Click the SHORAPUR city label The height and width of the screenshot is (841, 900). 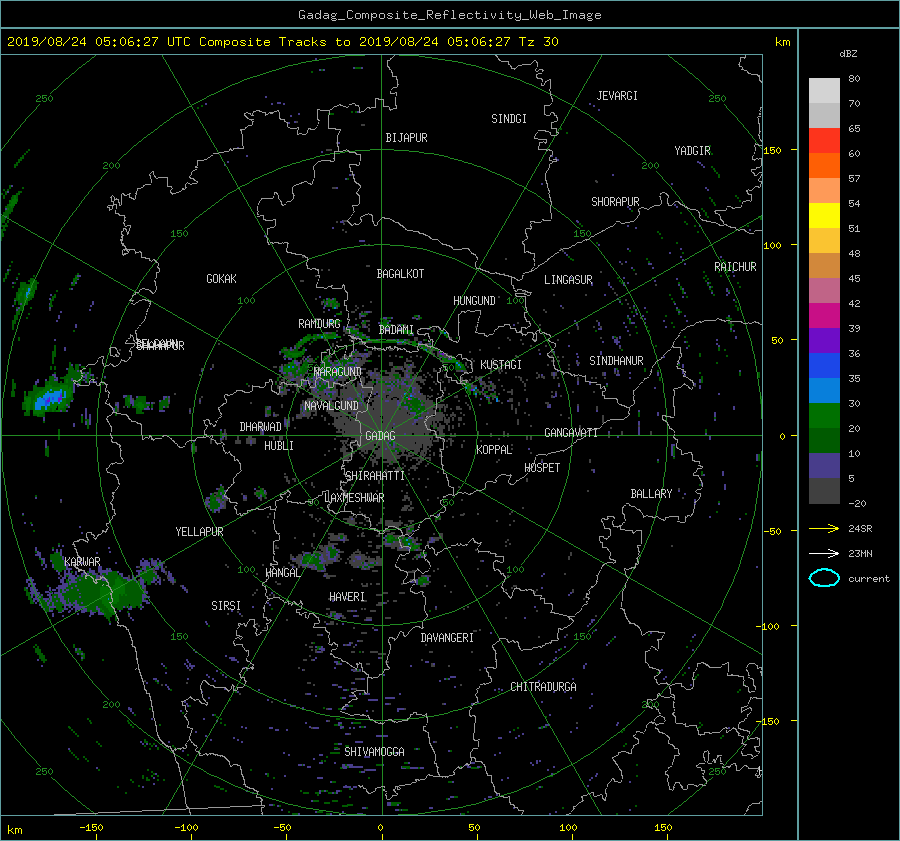click(615, 202)
